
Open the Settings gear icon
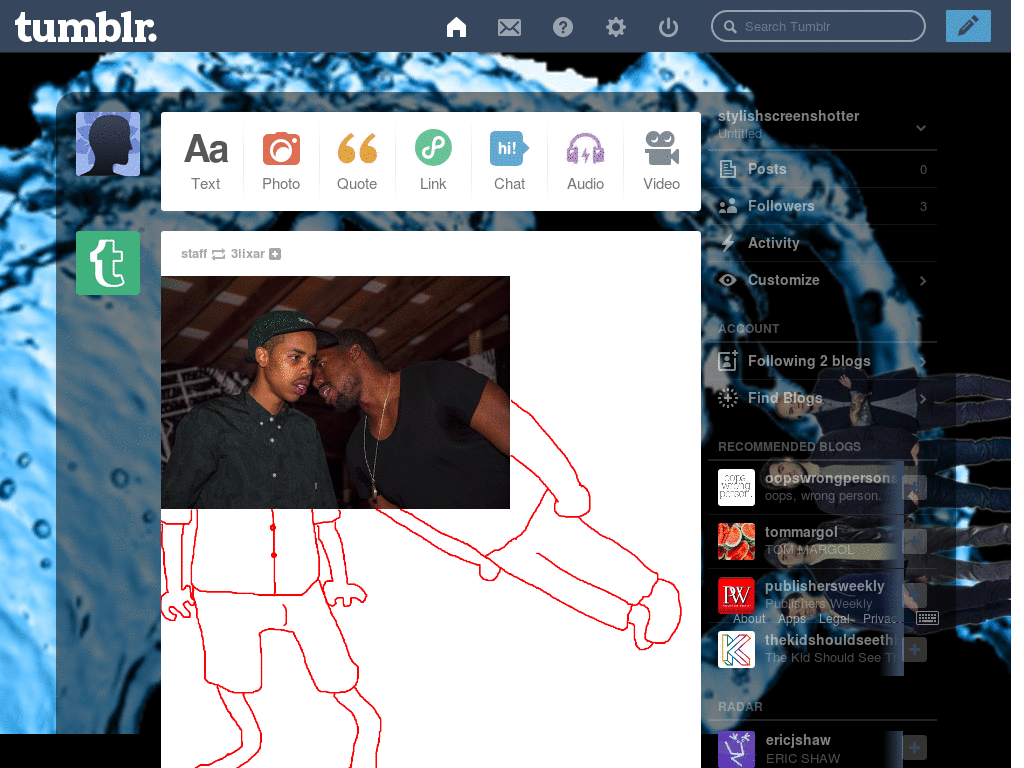615,27
